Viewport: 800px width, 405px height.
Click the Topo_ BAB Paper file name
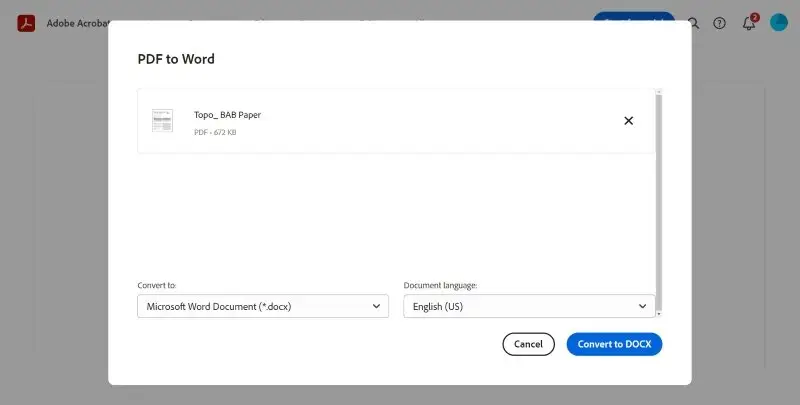[x=227, y=115]
